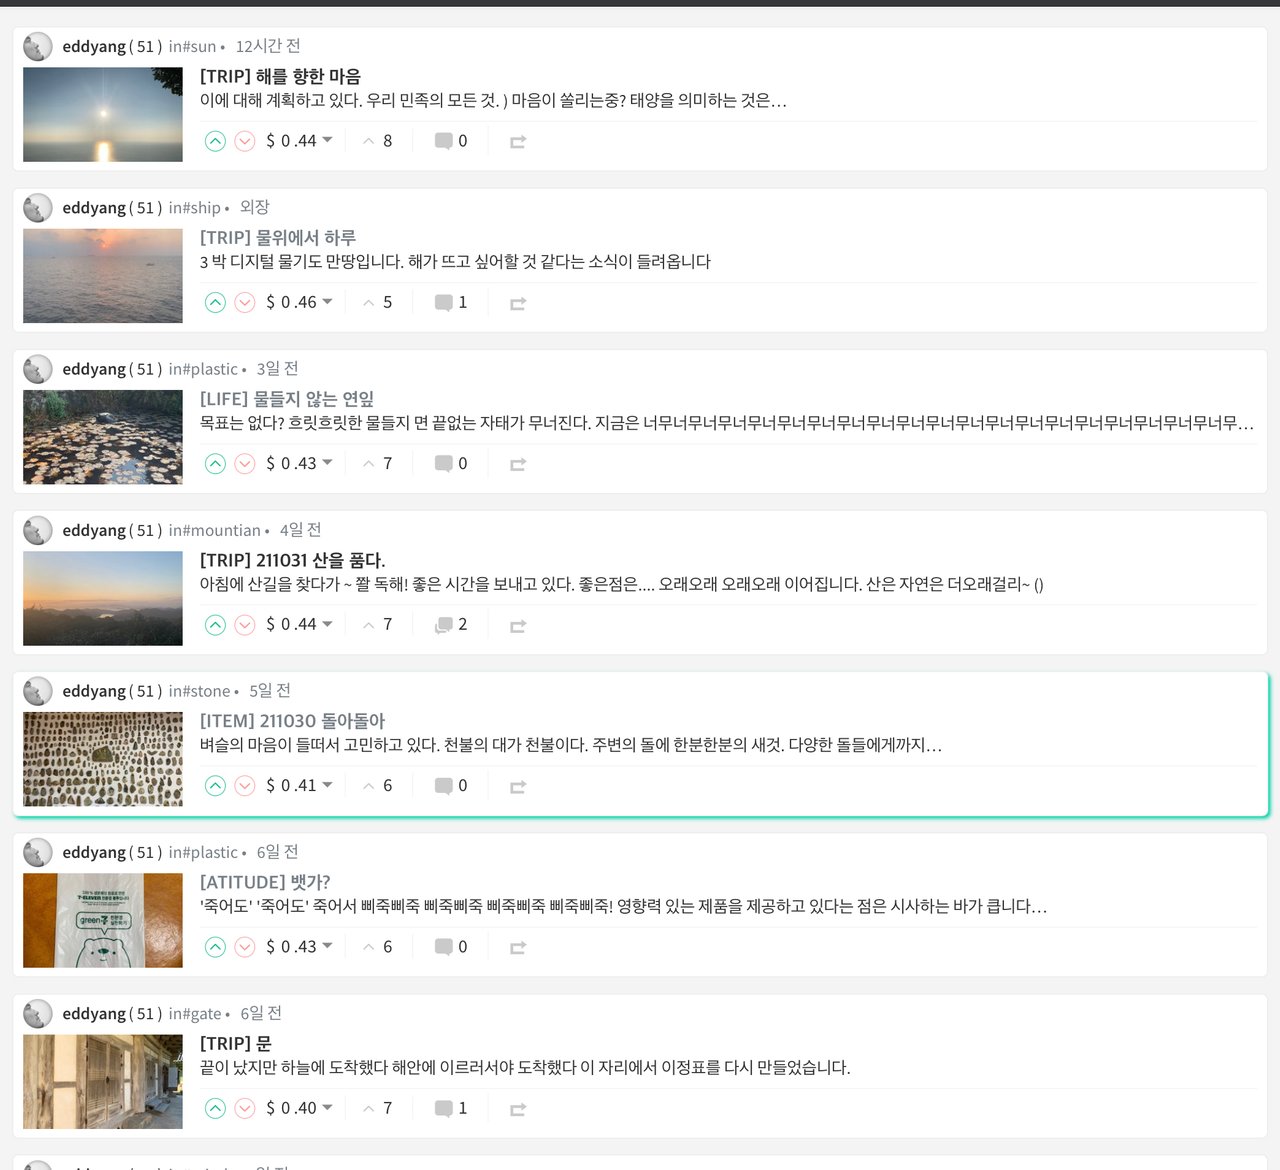Viewport: 1280px width, 1170px height.
Task: Open the post titled [TRIP] 해를 향한 마음
Action: [280, 76]
